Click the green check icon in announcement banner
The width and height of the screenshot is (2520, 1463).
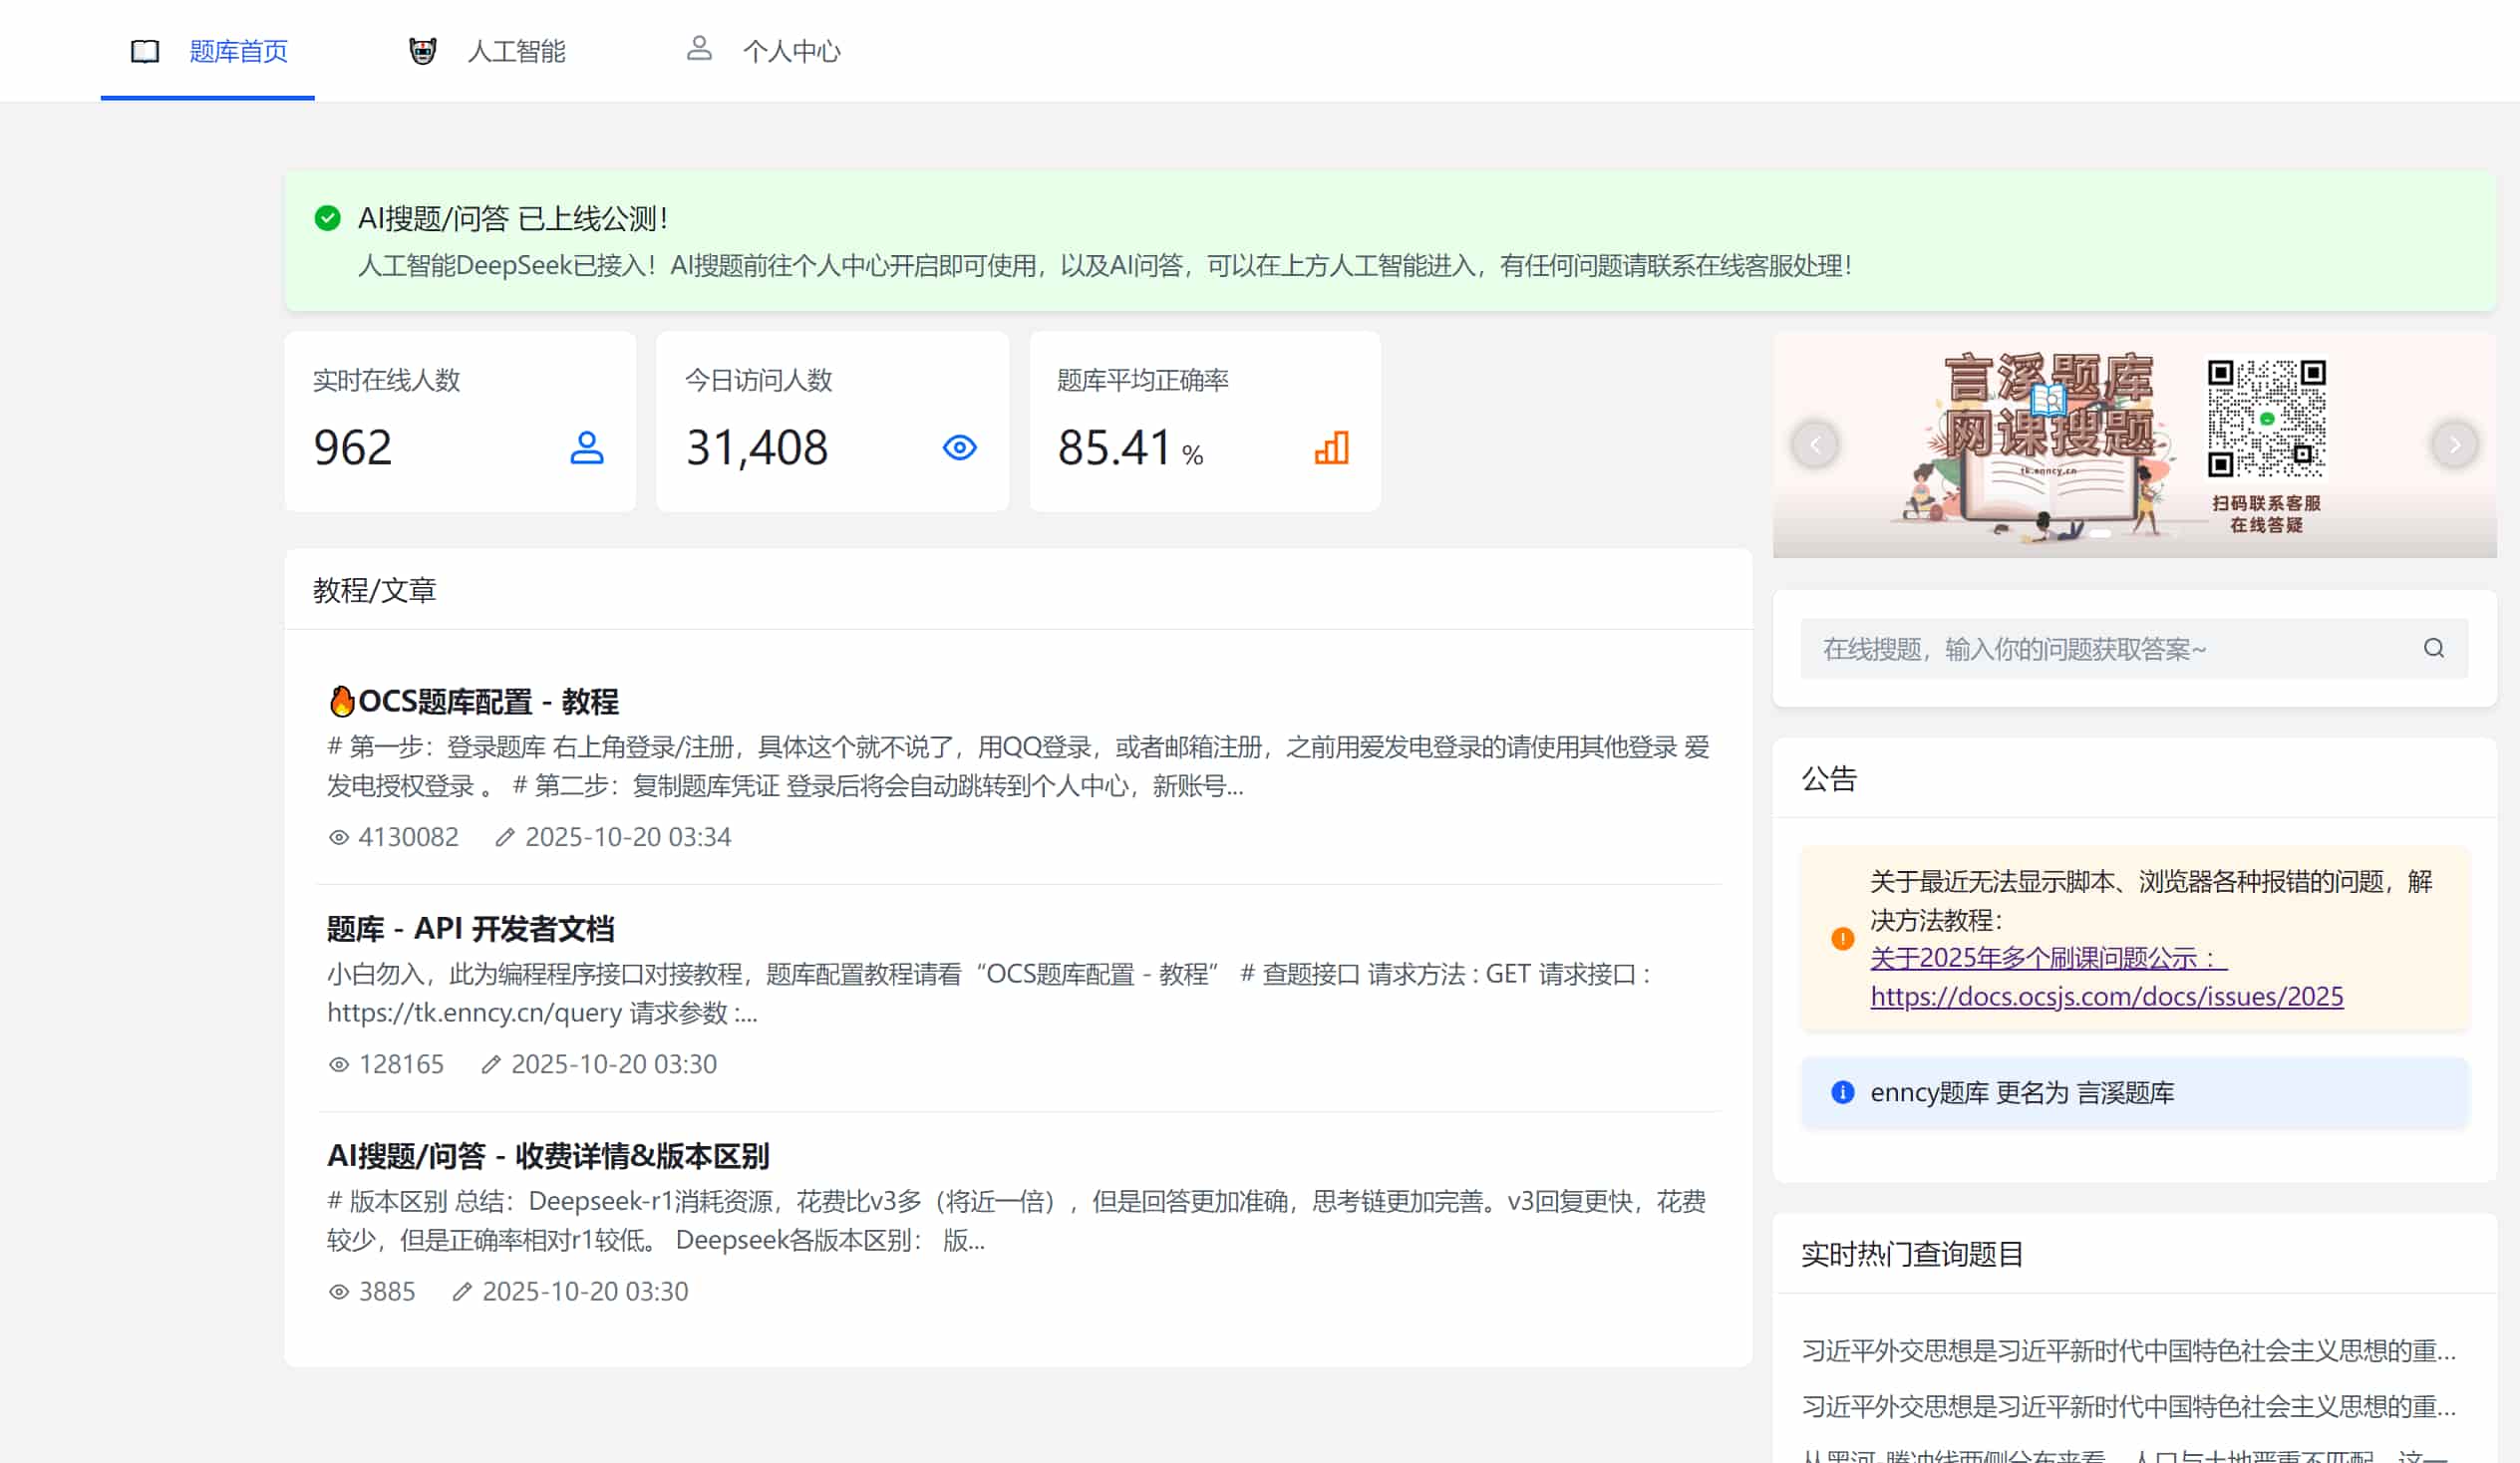[x=327, y=218]
